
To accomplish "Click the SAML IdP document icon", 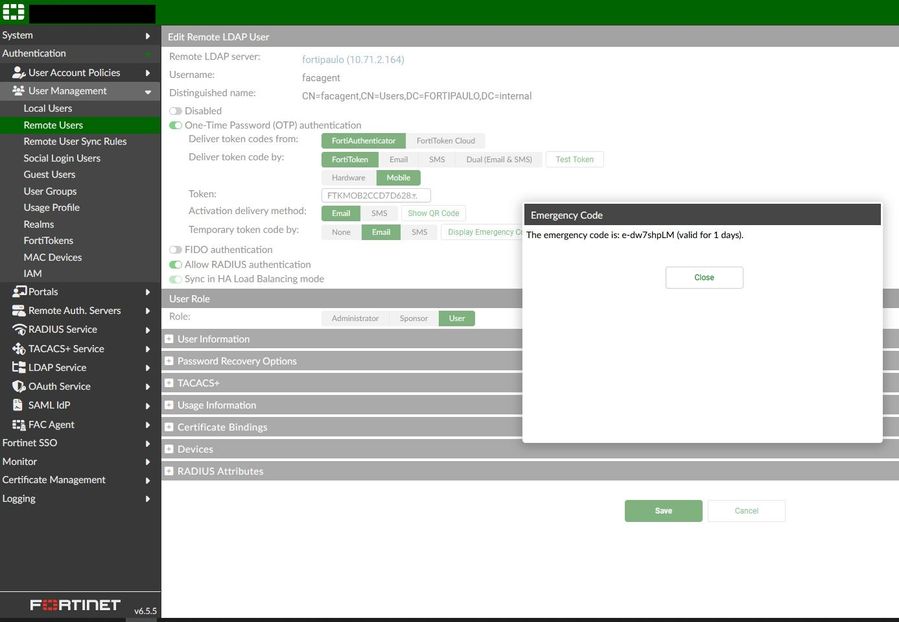I will [x=18, y=405].
